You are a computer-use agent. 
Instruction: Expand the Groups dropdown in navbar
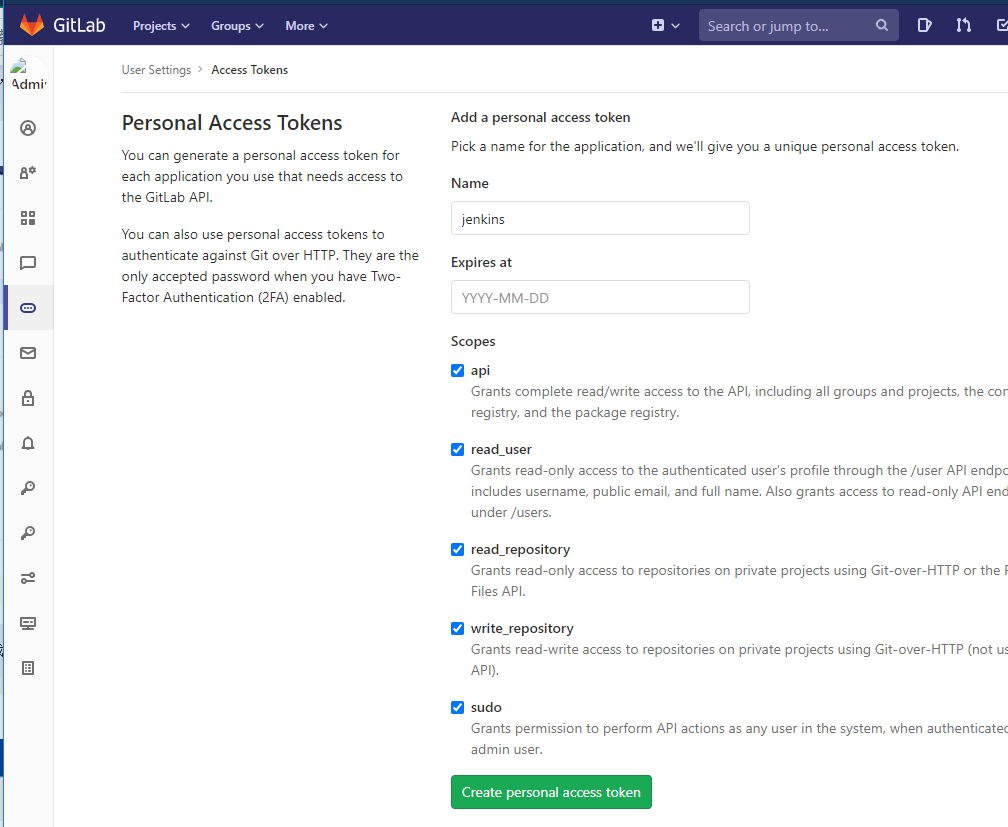237,26
